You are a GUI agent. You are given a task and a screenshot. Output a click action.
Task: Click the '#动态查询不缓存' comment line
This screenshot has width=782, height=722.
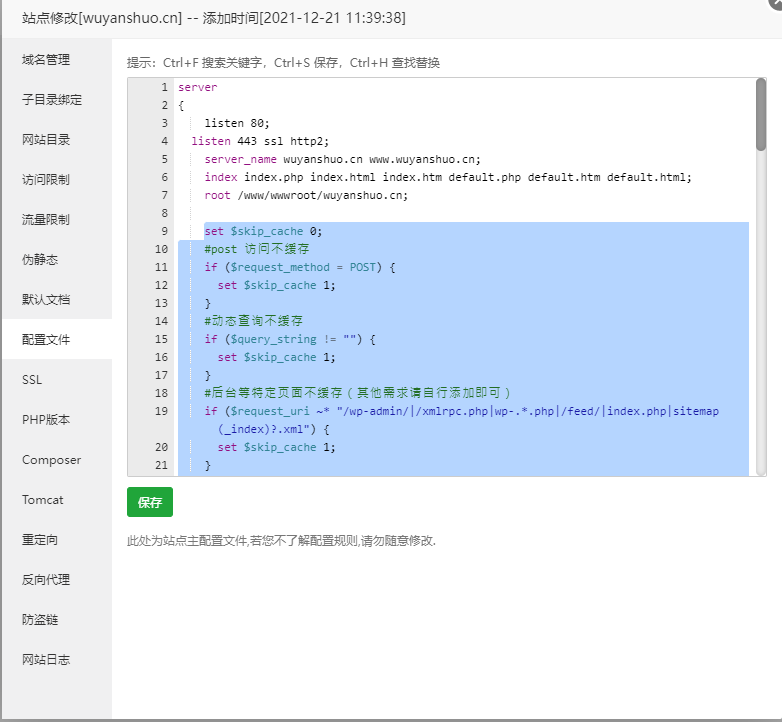253,321
